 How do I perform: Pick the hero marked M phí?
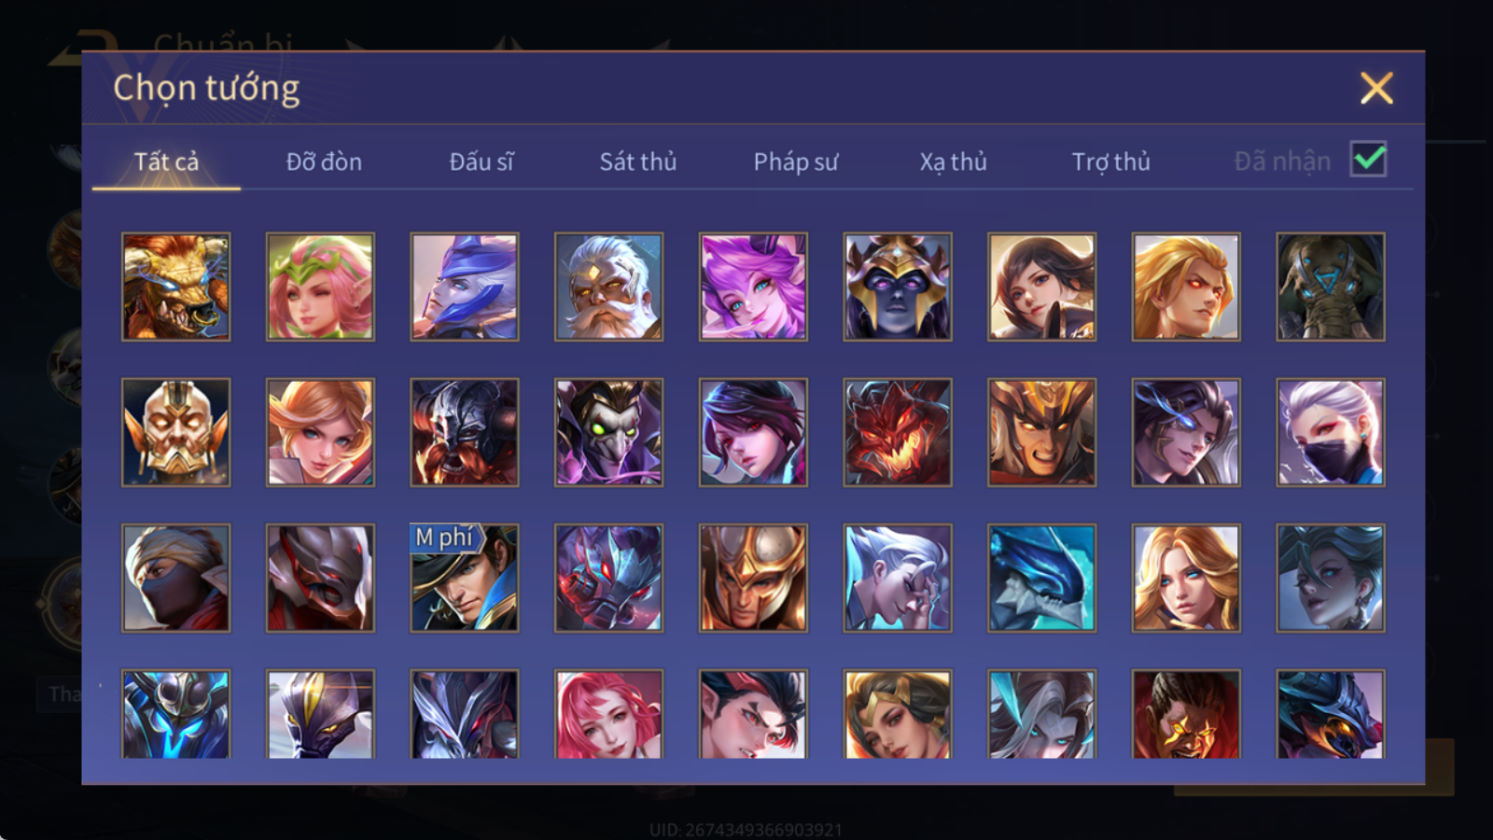[464, 578]
